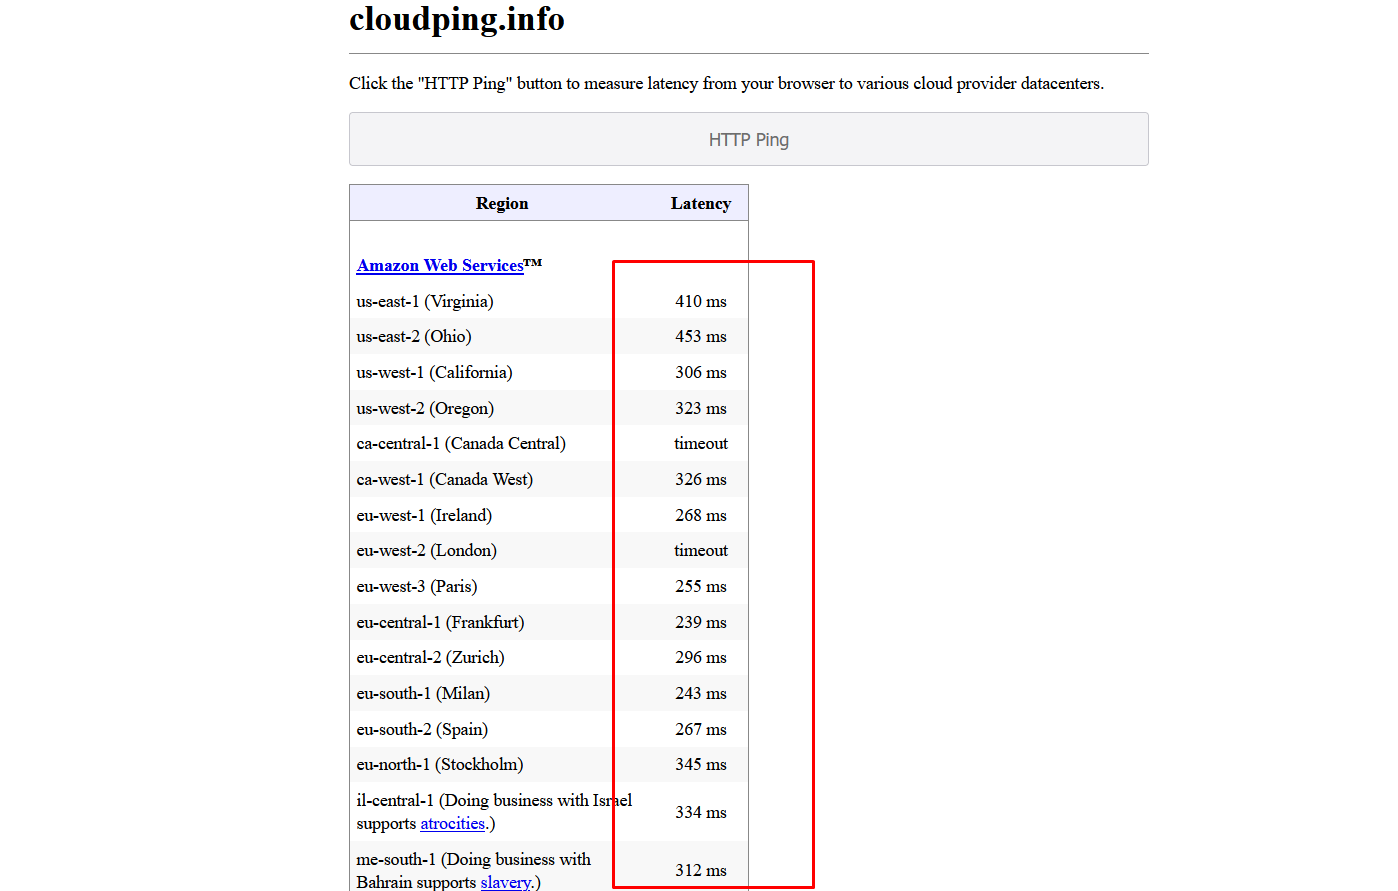
Task: Click the eu-west-1 Ireland latency value
Action: (701, 515)
